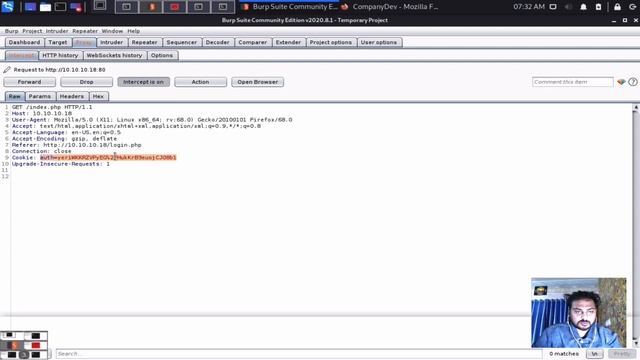The image size is (640, 360).
Task: Launch the terminal emulator panel icon
Action: [x=60, y=7]
